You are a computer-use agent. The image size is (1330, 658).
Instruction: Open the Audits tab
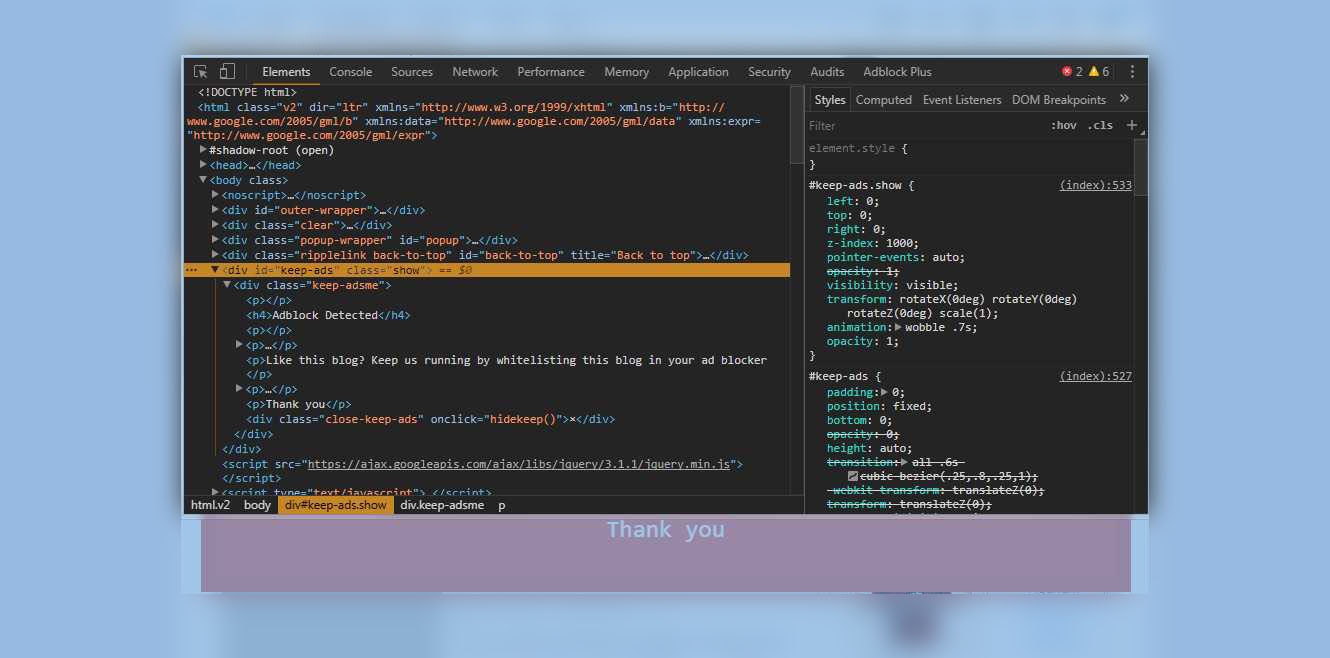[827, 72]
